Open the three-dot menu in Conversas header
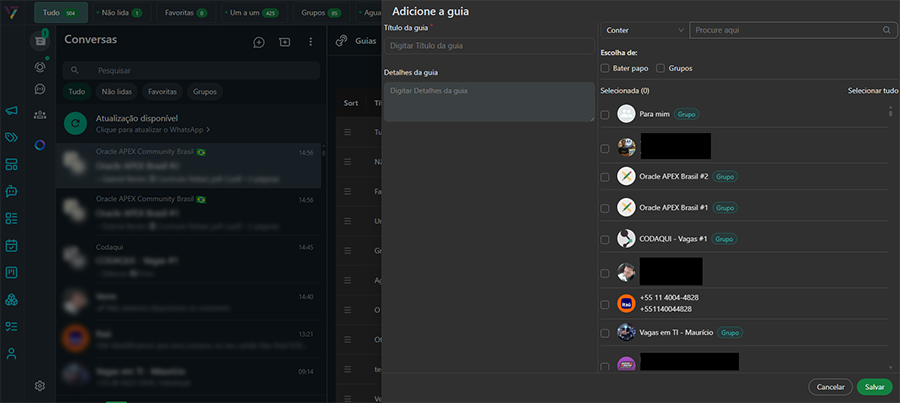The image size is (900, 403). tap(311, 42)
